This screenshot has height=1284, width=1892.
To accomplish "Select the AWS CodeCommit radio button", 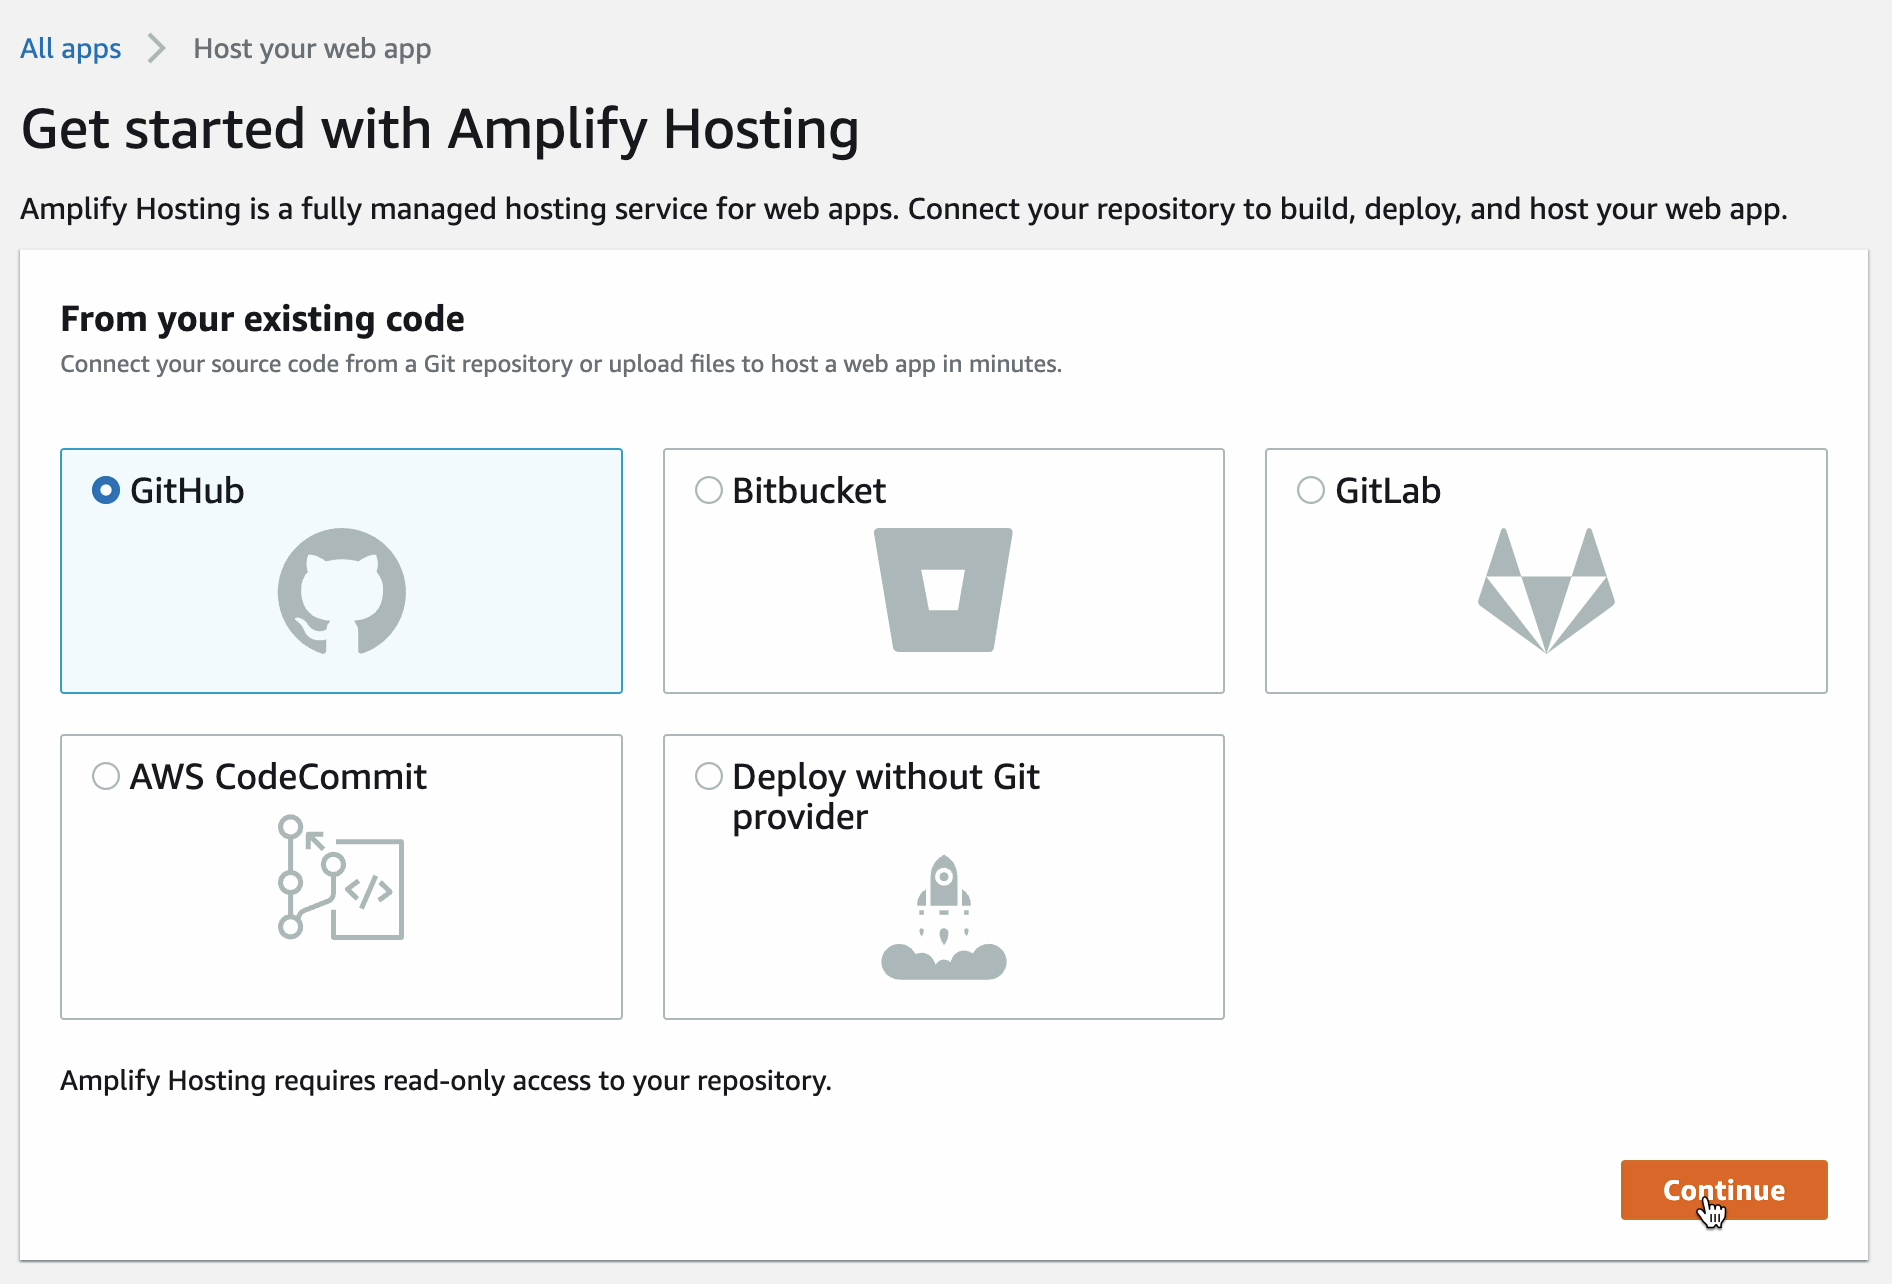I will click(106, 777).
